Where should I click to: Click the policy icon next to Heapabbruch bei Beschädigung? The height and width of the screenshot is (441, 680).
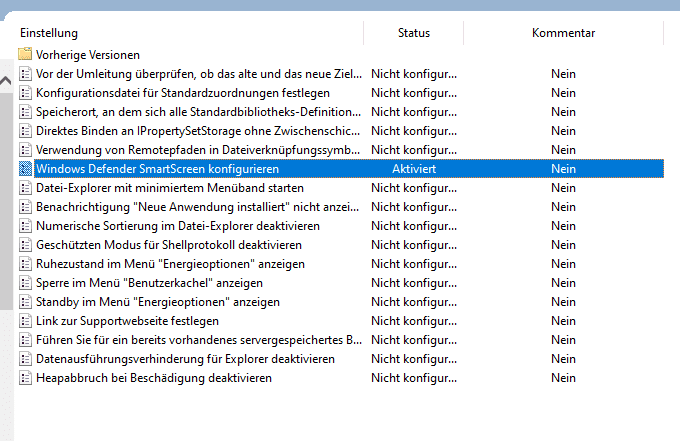click(x=26, y=378)
